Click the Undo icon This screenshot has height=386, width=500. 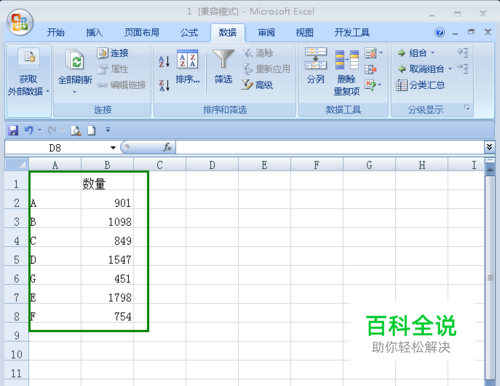[x=29, y=130]
